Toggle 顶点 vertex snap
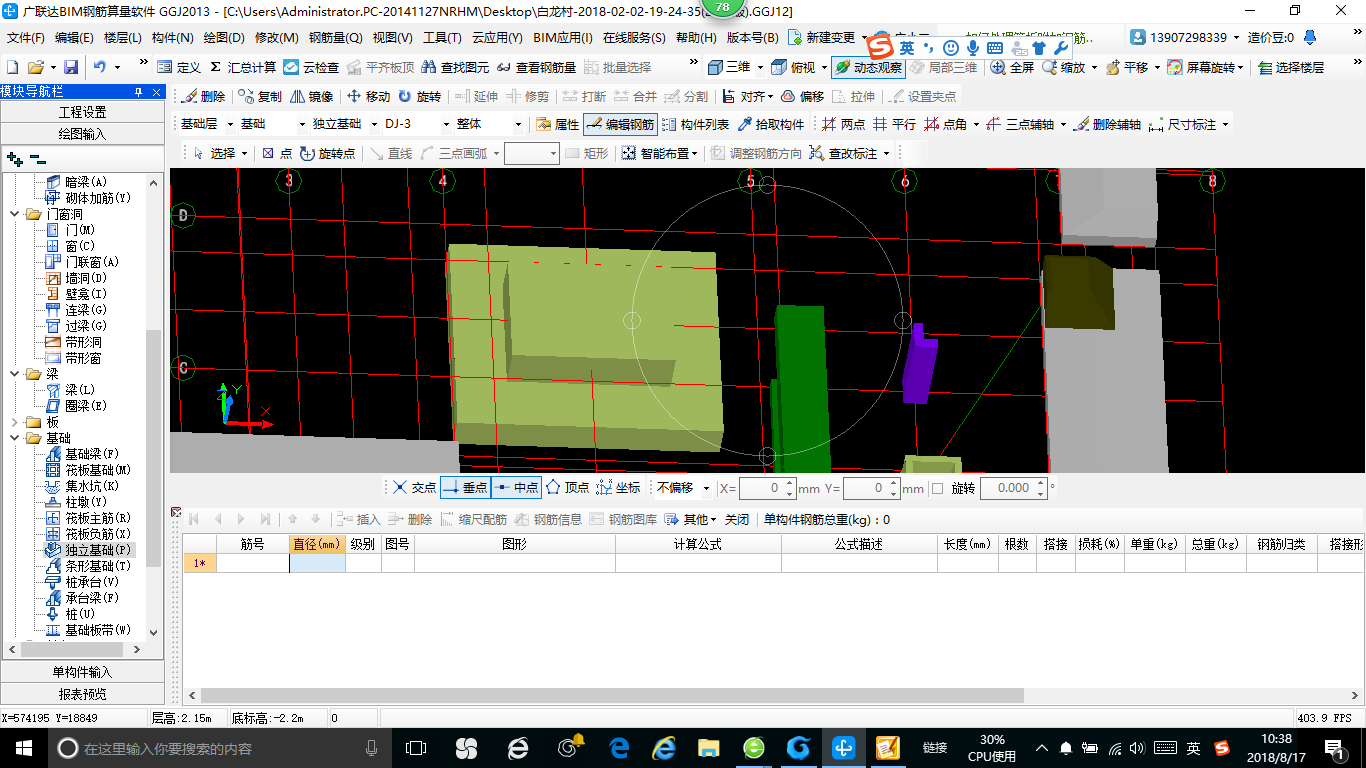This screenshot has height=768, width=1366. 567,487
